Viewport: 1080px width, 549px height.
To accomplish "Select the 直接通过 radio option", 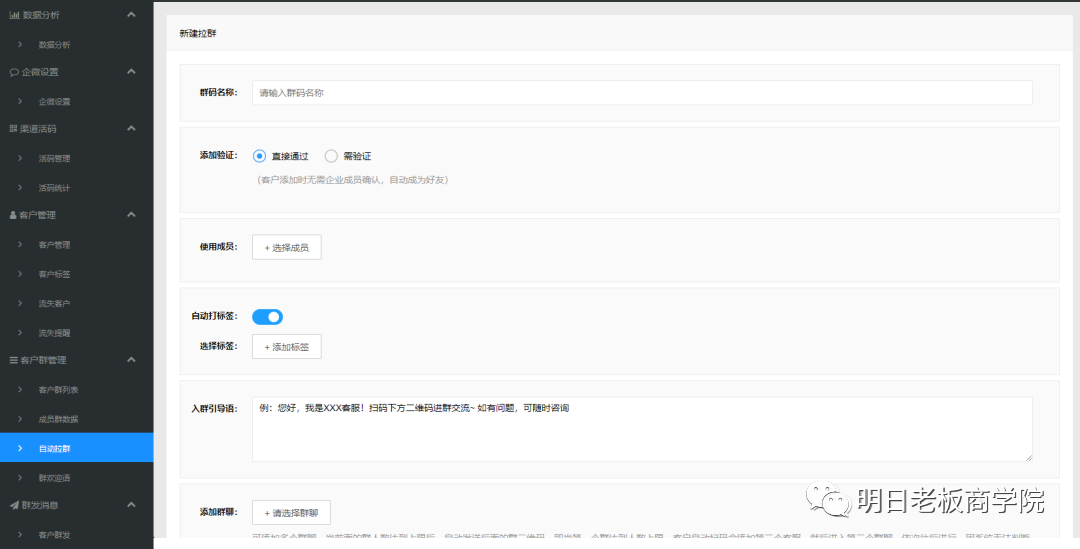I will click(260, 156).
